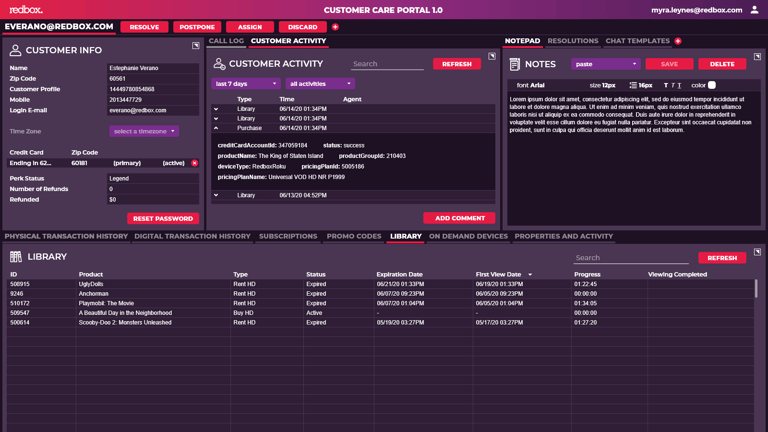Delete the current note
768x432 pixels.
(x=722, y=64)
